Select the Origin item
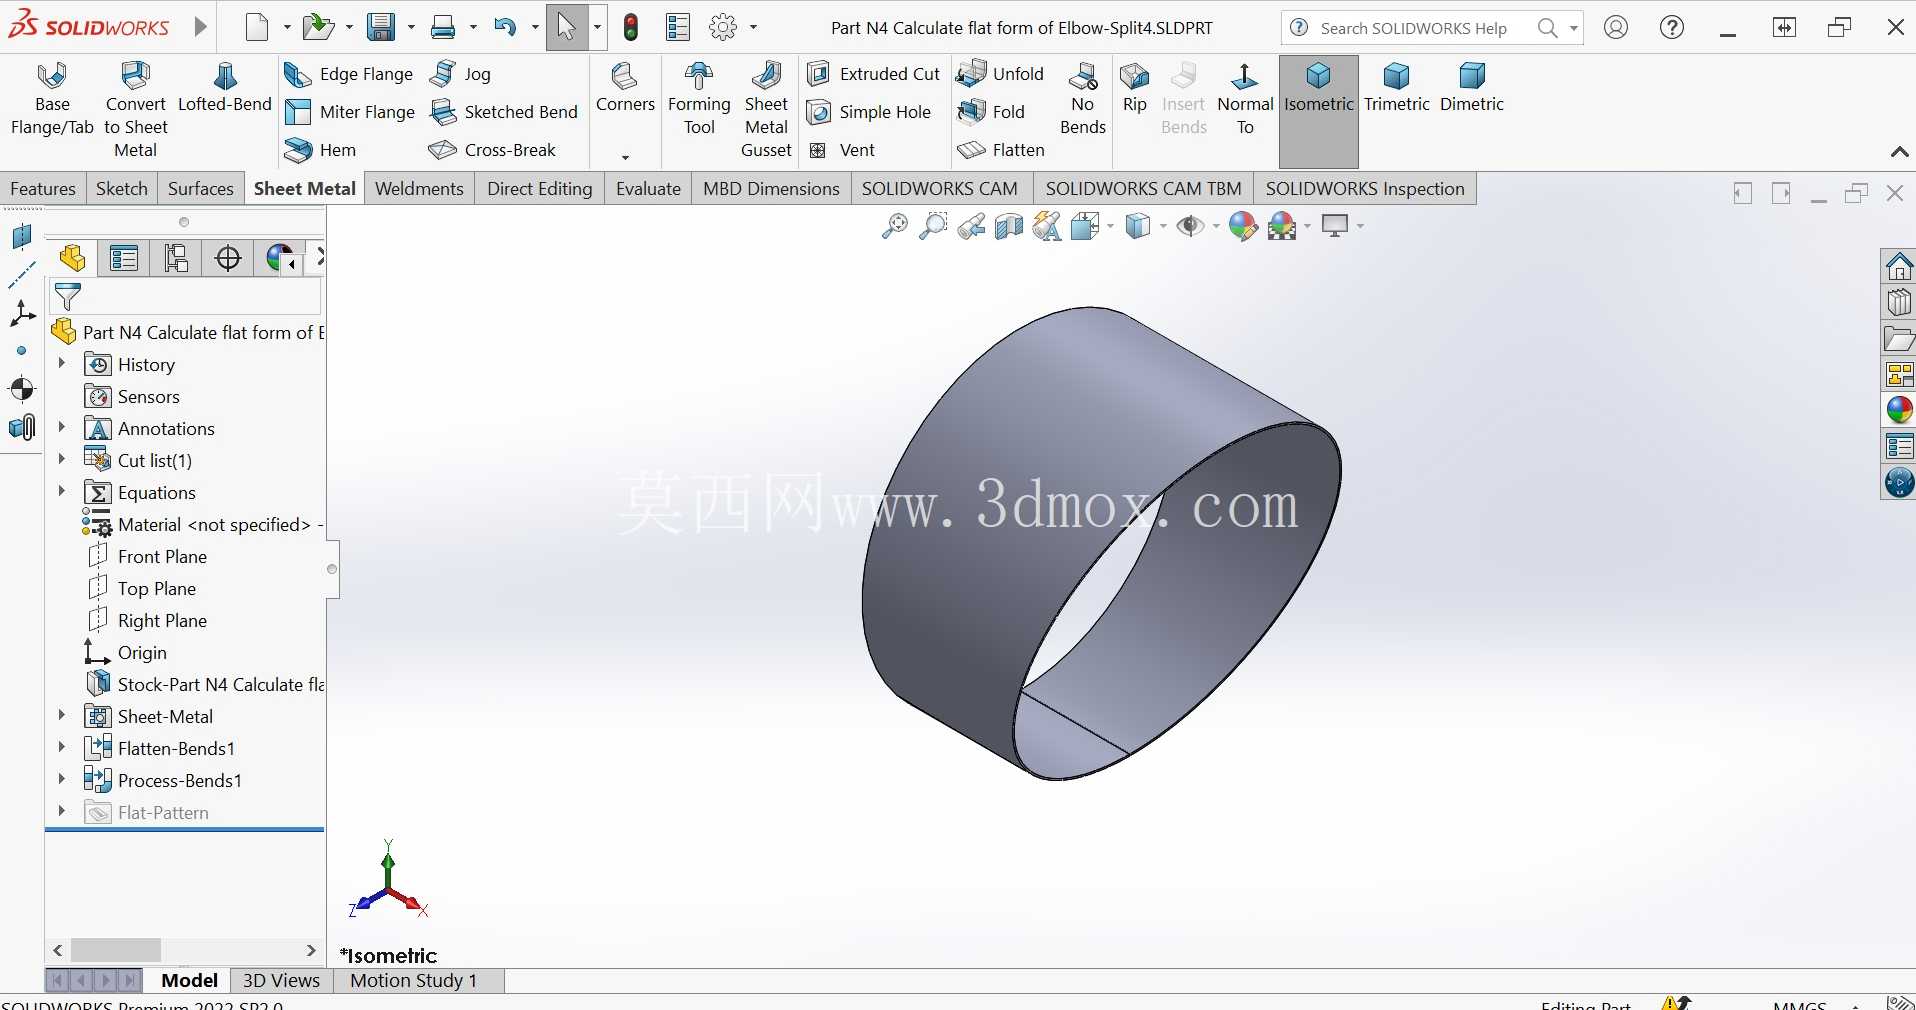The image size is (1916, 1010). pyautogui.click(x=126, y=652)
